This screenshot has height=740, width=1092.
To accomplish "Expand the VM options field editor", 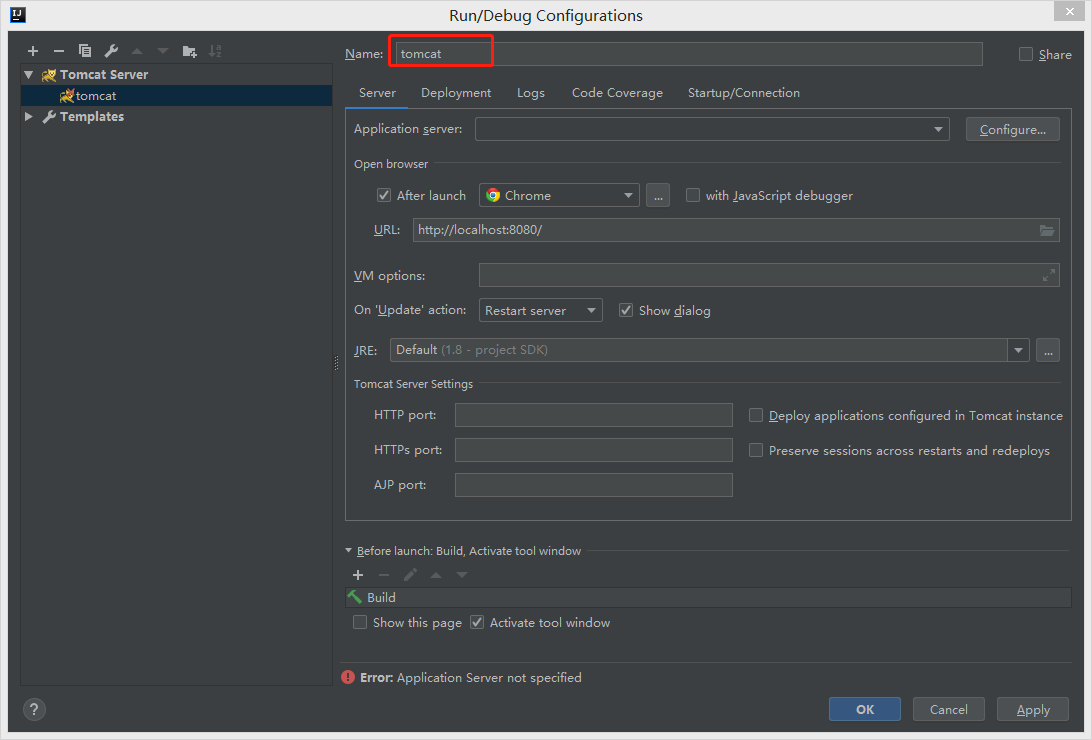I will coord(1049,276).
